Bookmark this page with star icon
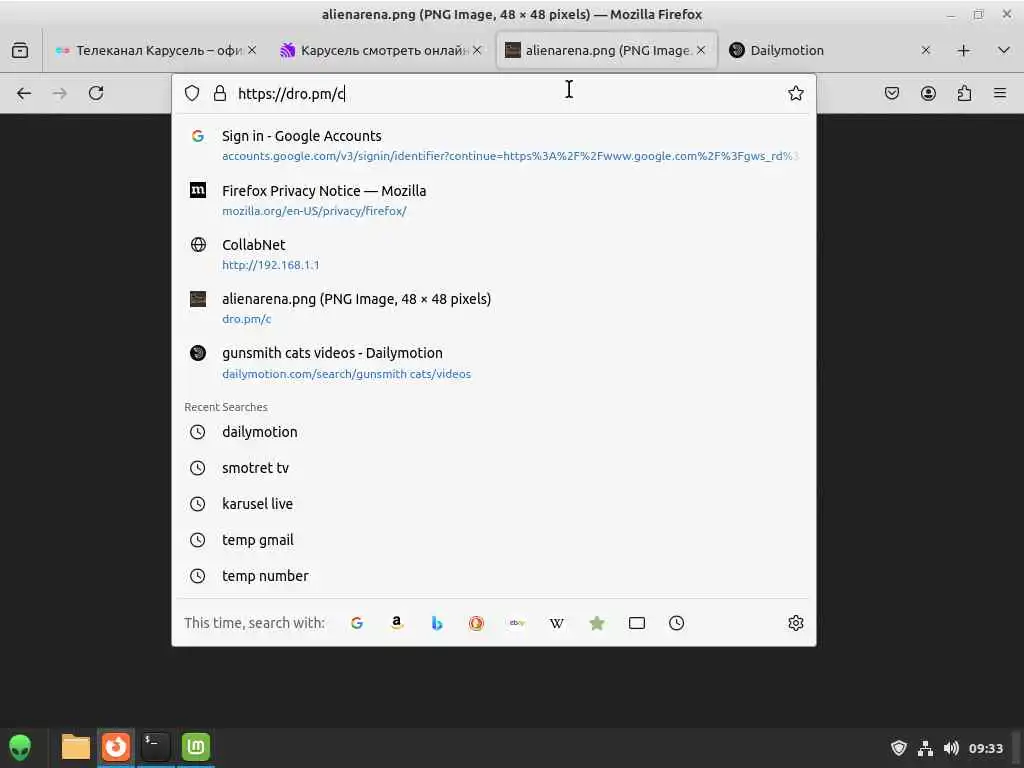 click(795, 93)
